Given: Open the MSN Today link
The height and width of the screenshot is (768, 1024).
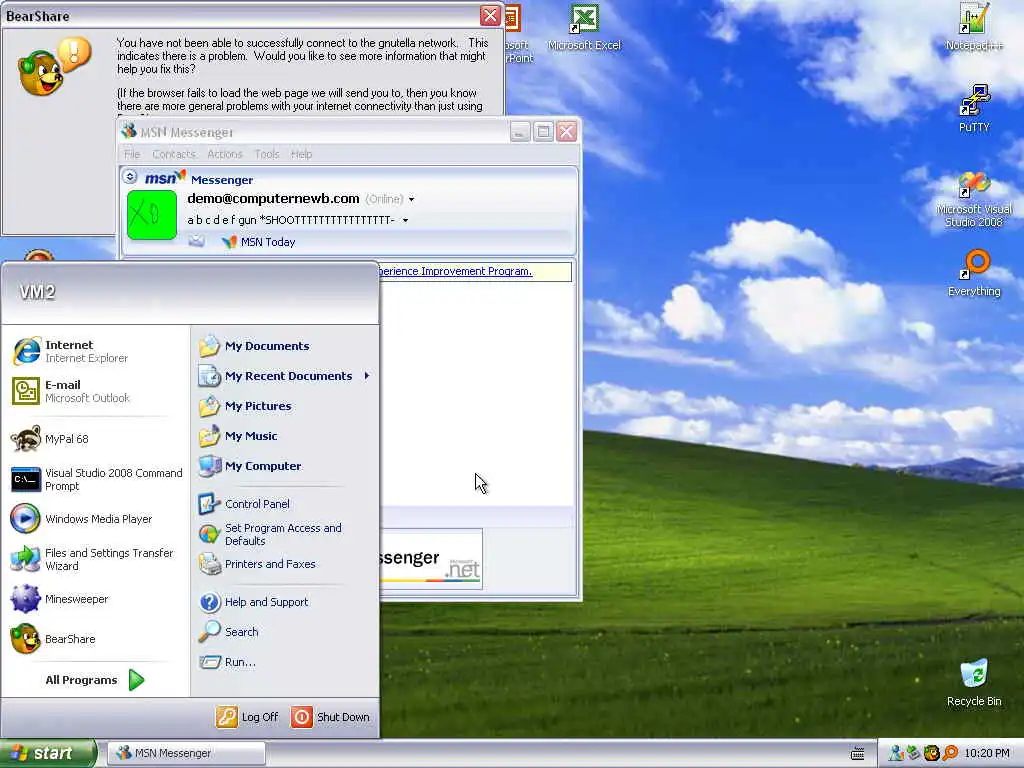Looking at the screenshot, I should click(259, 242).
